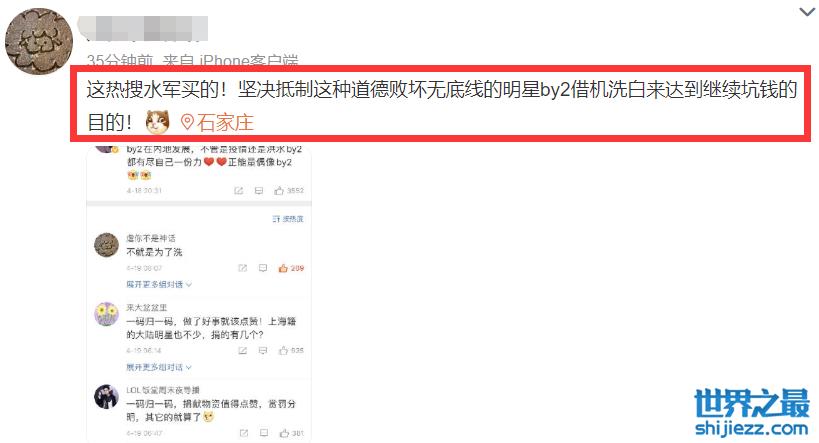Expand more replies under '不就是为了洗' comment
Viewport: 819px width, 443px height.
pyautogui.click(x=159, y=284)
